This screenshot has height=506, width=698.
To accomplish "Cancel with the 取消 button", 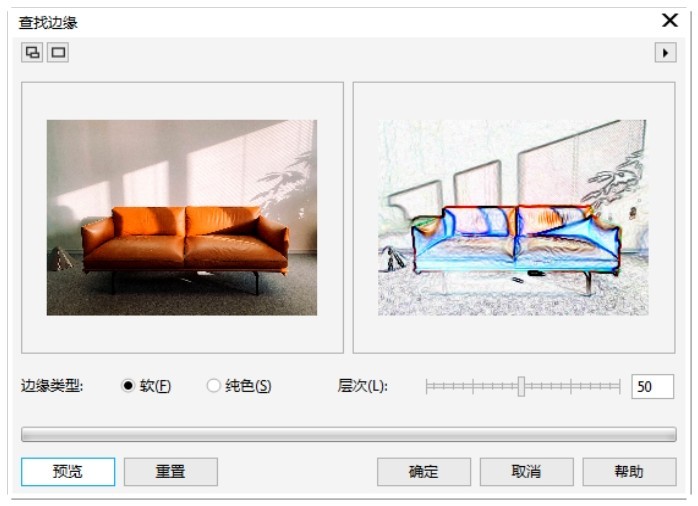I will pos(527,471).
